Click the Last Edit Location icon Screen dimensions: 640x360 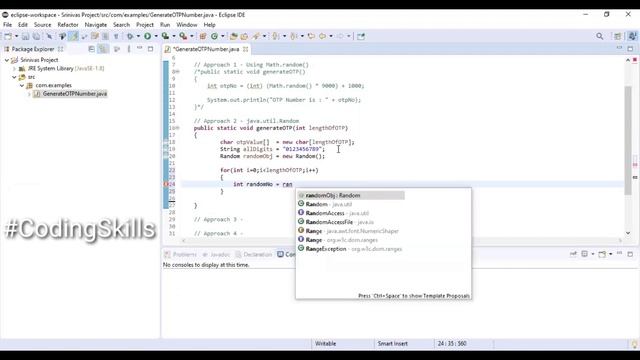click(311, 36)
